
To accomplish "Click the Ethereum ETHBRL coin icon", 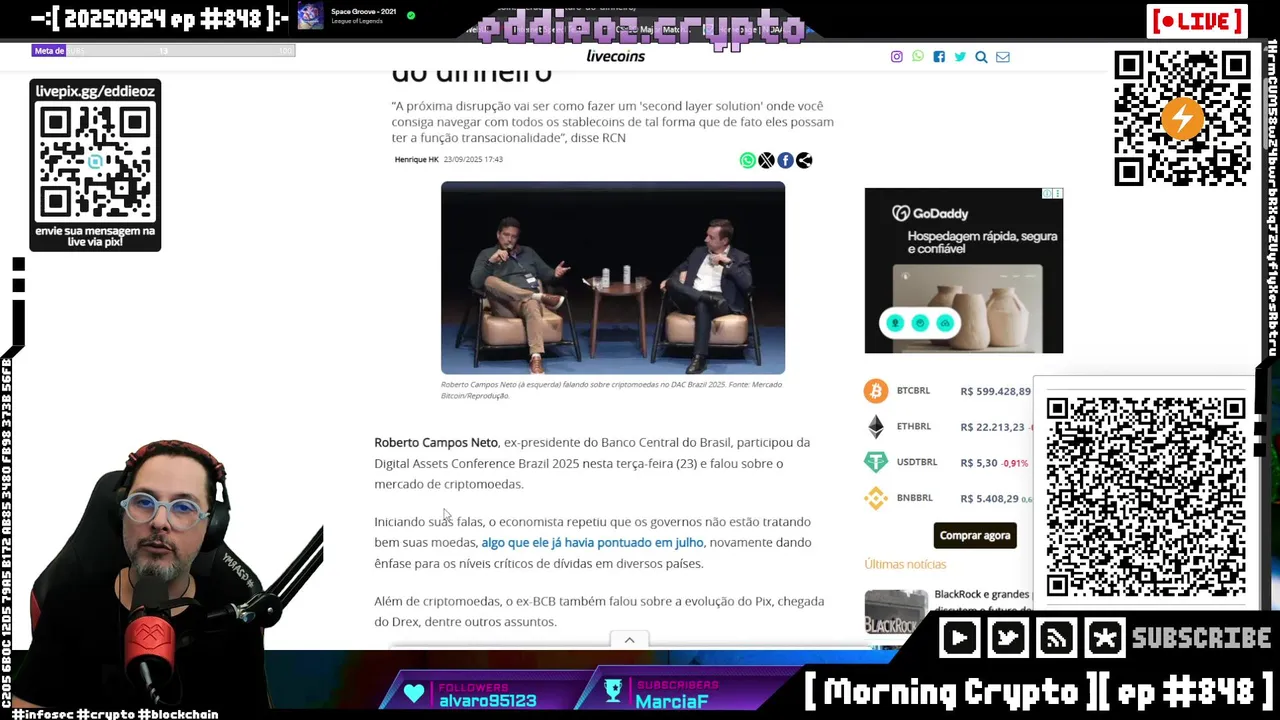I will [x=876, y=427].
